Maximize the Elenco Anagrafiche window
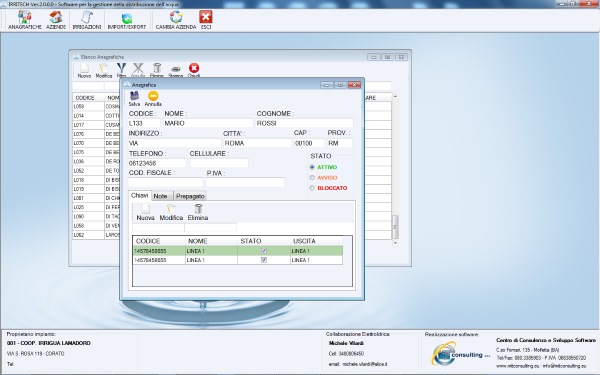The width and height of the screenshot is (600, 375). [387, 57]
